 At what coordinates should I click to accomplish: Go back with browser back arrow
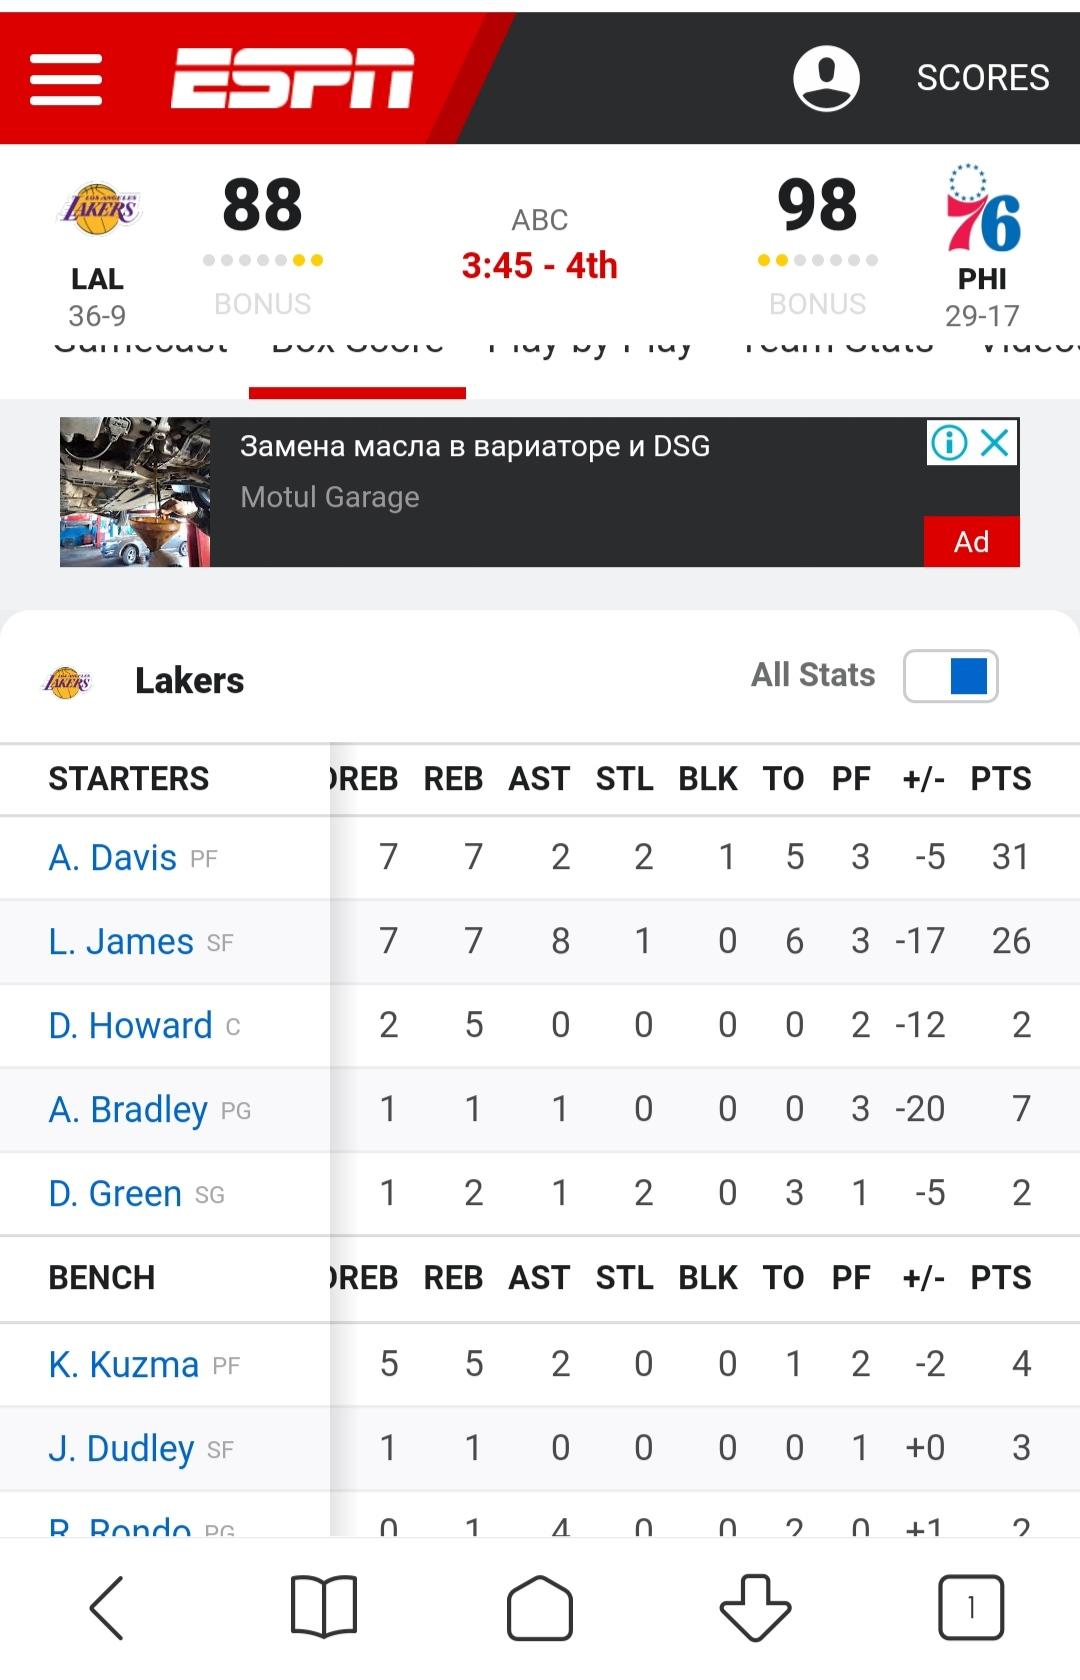[x=107, y=1608]
